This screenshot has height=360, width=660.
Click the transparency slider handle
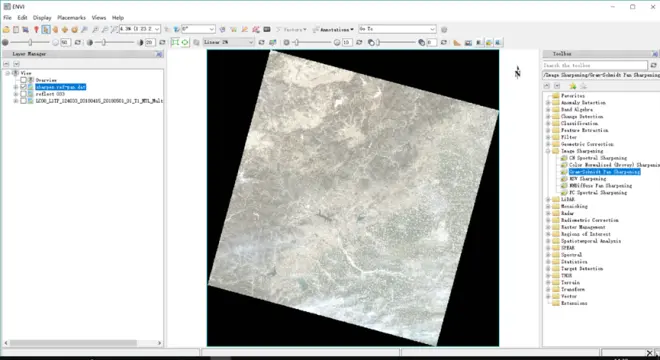pos(378,43)
